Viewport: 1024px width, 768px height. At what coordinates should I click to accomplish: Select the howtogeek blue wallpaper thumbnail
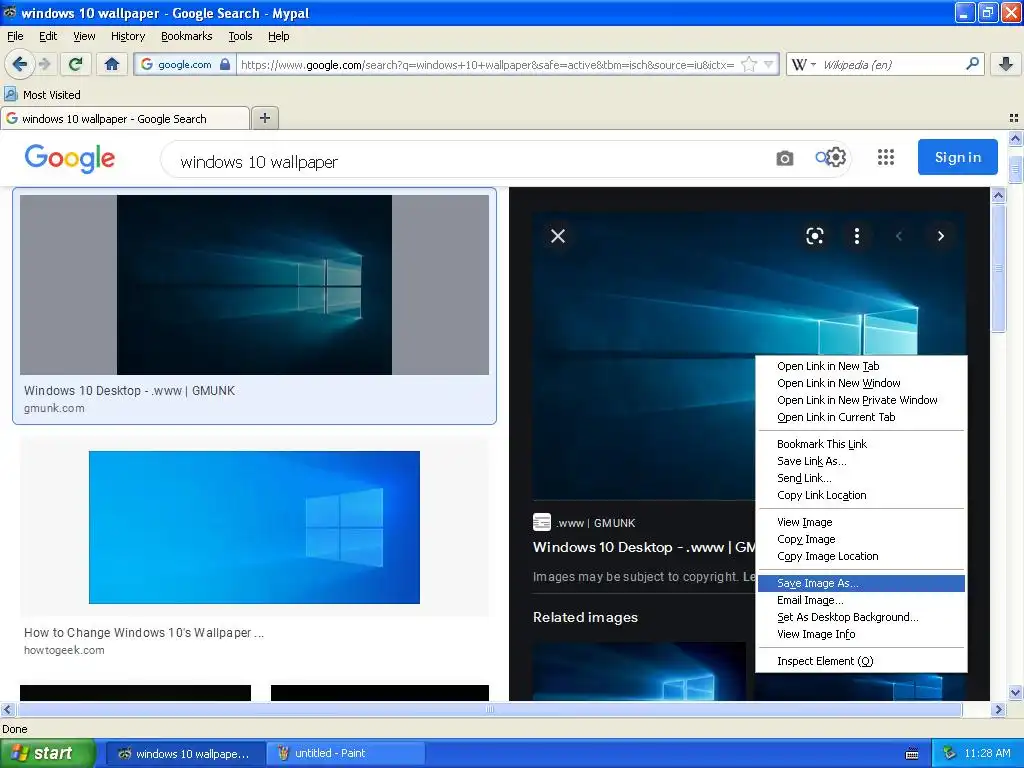tap(254, 527)
